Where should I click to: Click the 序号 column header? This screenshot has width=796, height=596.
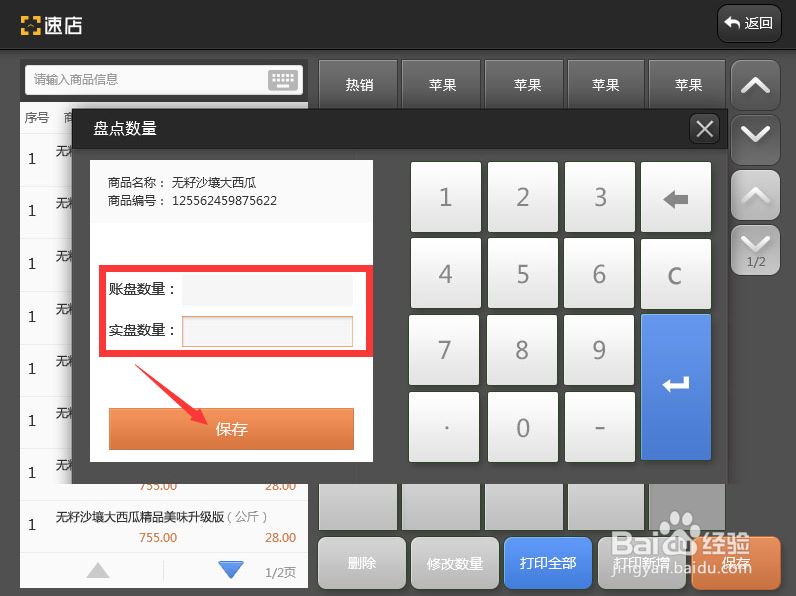(x=37, y=118)
